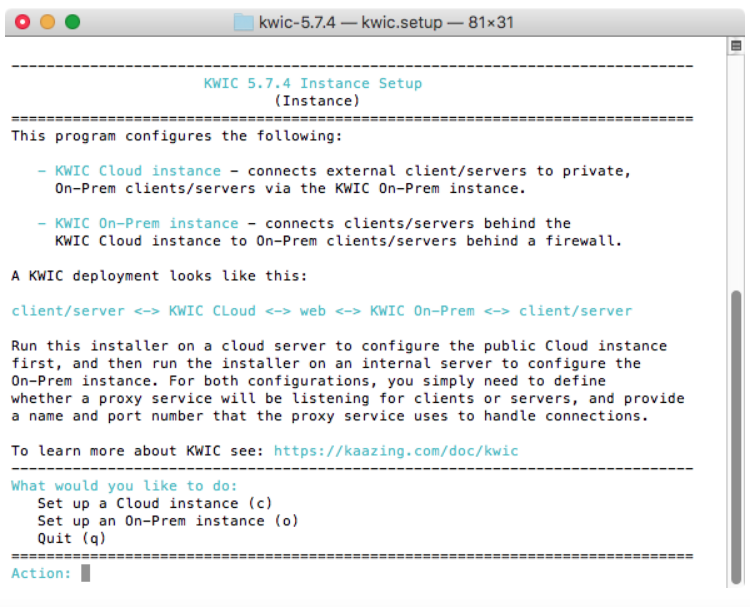Open the https://kaazing.com/doc/kwic link
Screen dimensions: 750x607
tap(396, 451)
